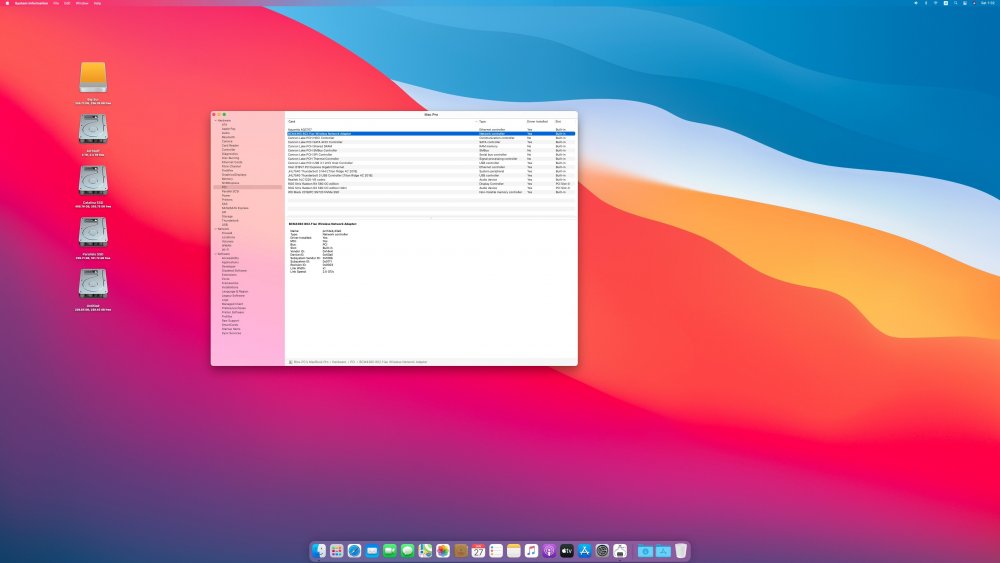Launch Safari from the Dock
Image resolution: width=1000 pixels, height=563 pixels.
(x=354, y=550)
